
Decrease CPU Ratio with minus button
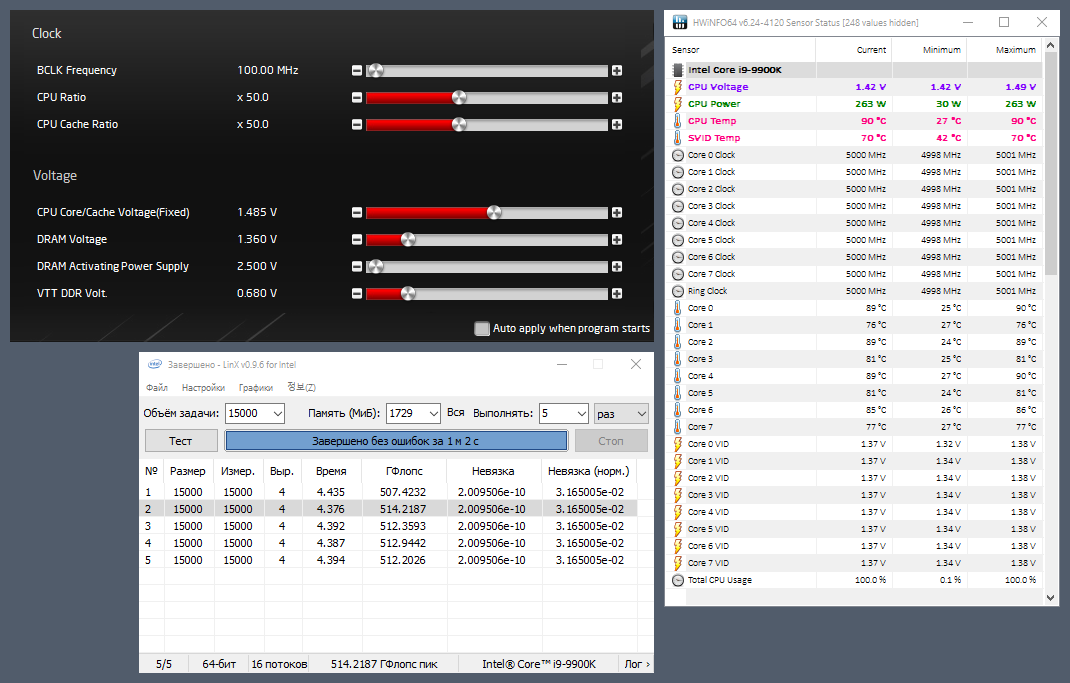[x=357, y=98]
